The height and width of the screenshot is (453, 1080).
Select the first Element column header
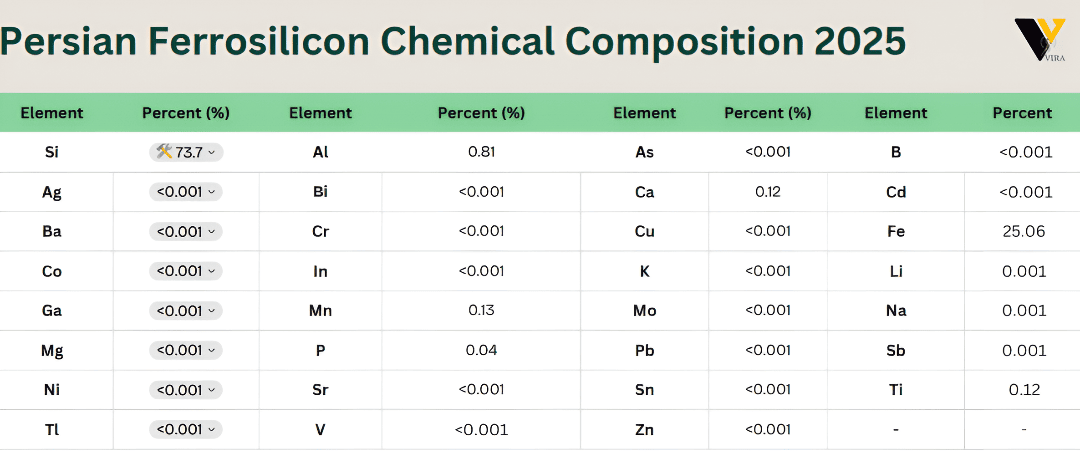(52, 113)
